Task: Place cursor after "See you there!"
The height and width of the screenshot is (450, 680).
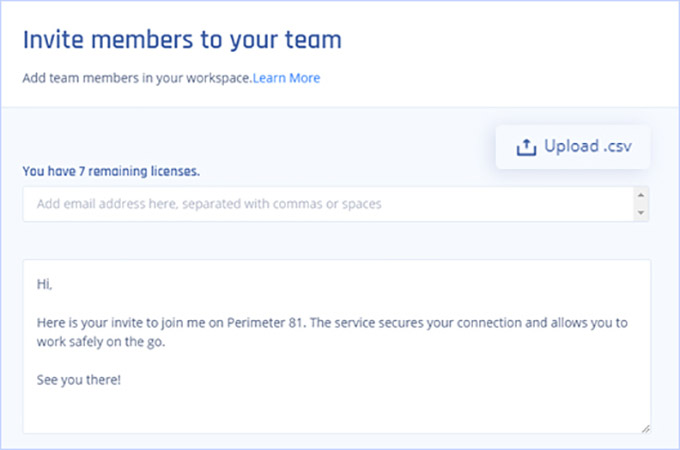Action: (x=122, y=380)
